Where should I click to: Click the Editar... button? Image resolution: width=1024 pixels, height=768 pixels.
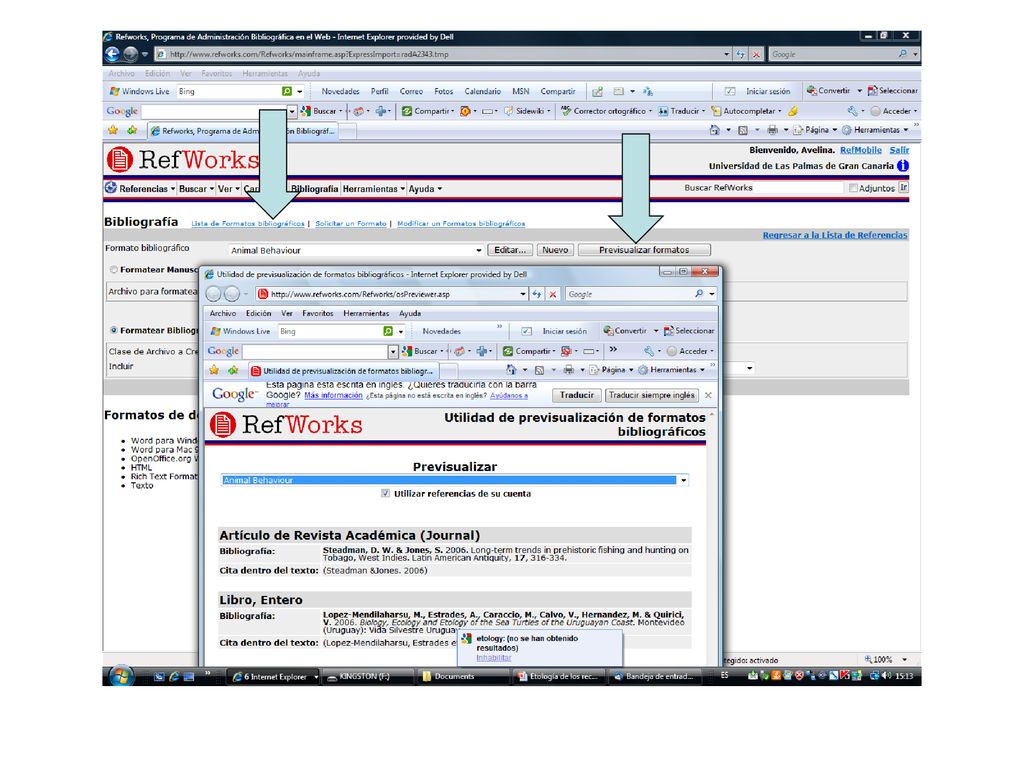pos(510,250)
